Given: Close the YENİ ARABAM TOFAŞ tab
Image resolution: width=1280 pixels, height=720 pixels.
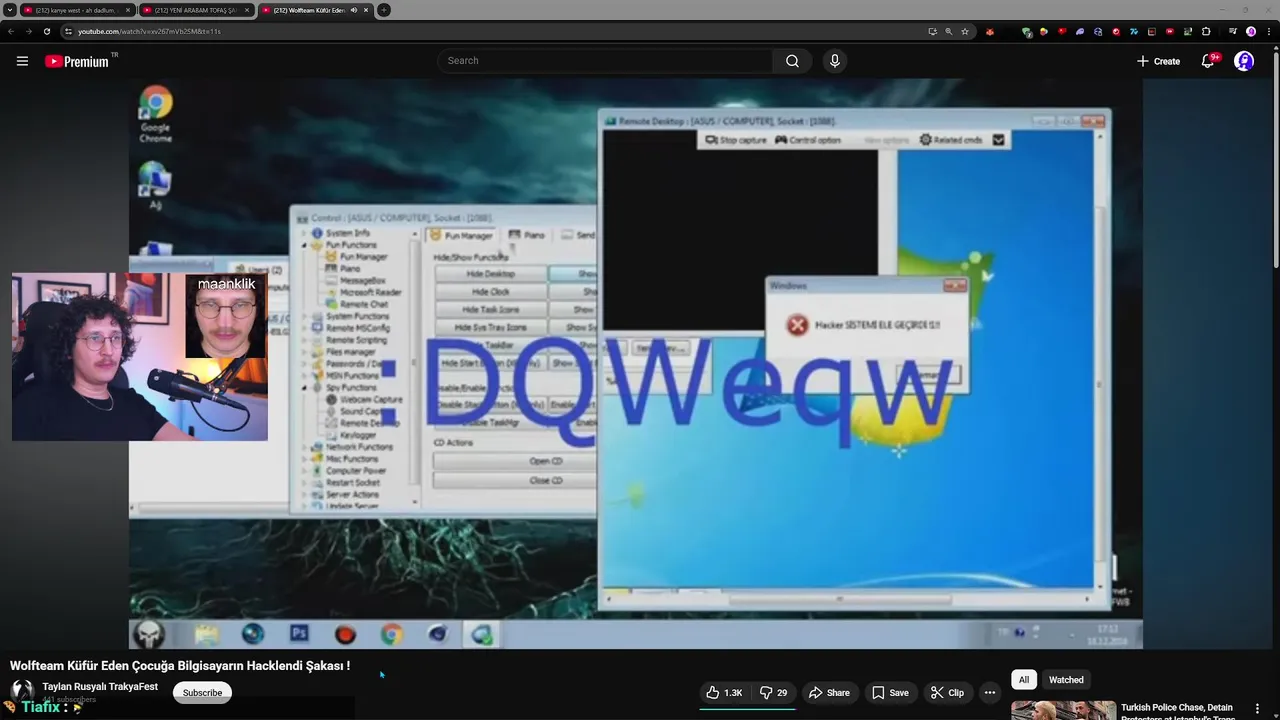Looking at the screenshot, I should pyautogui.click(x=247, y=10).
